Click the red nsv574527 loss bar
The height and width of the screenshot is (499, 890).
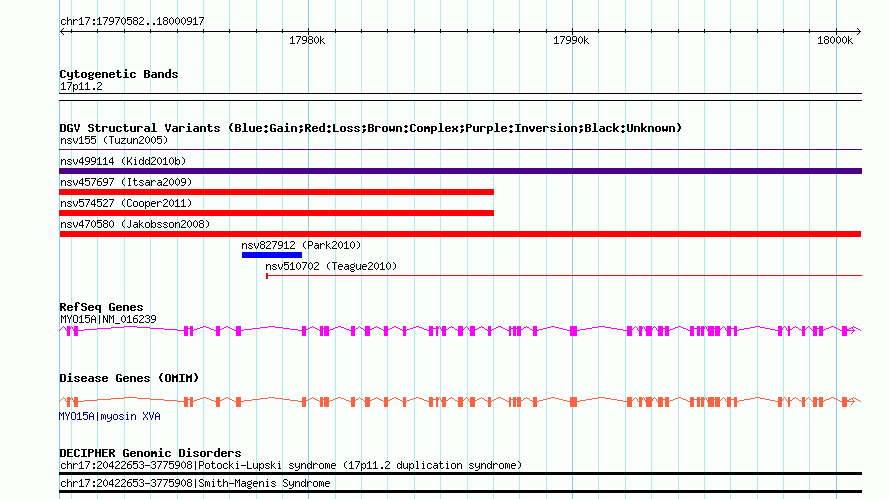[x=276, y=213]
